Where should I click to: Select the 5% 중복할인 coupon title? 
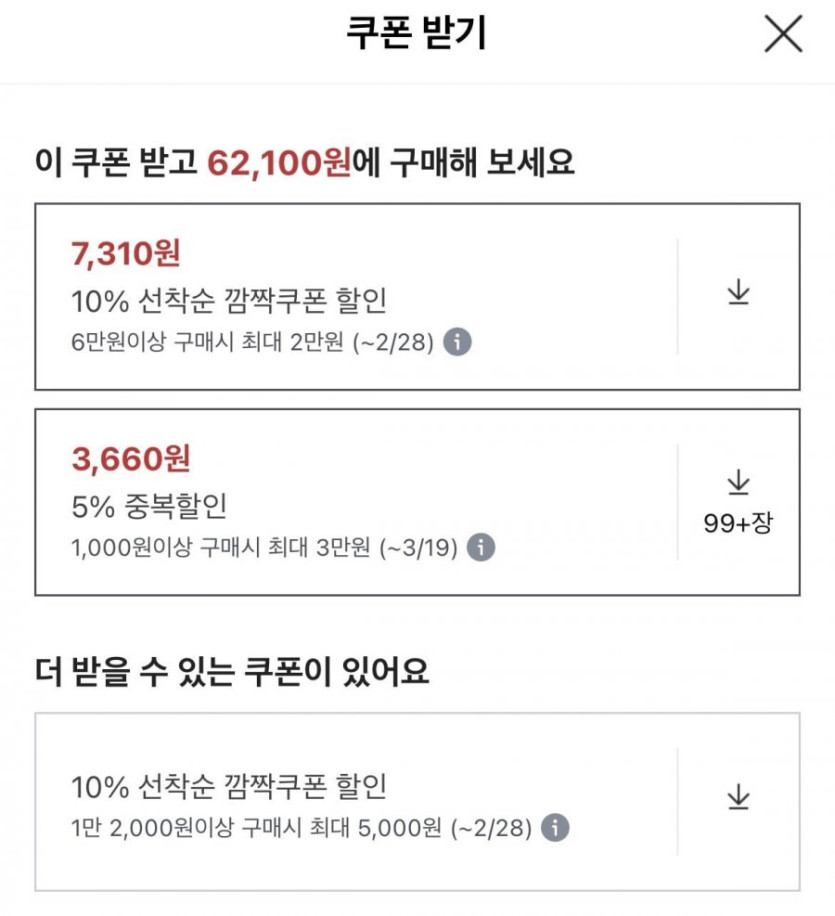pyautogui.click(x=149, y=506)
